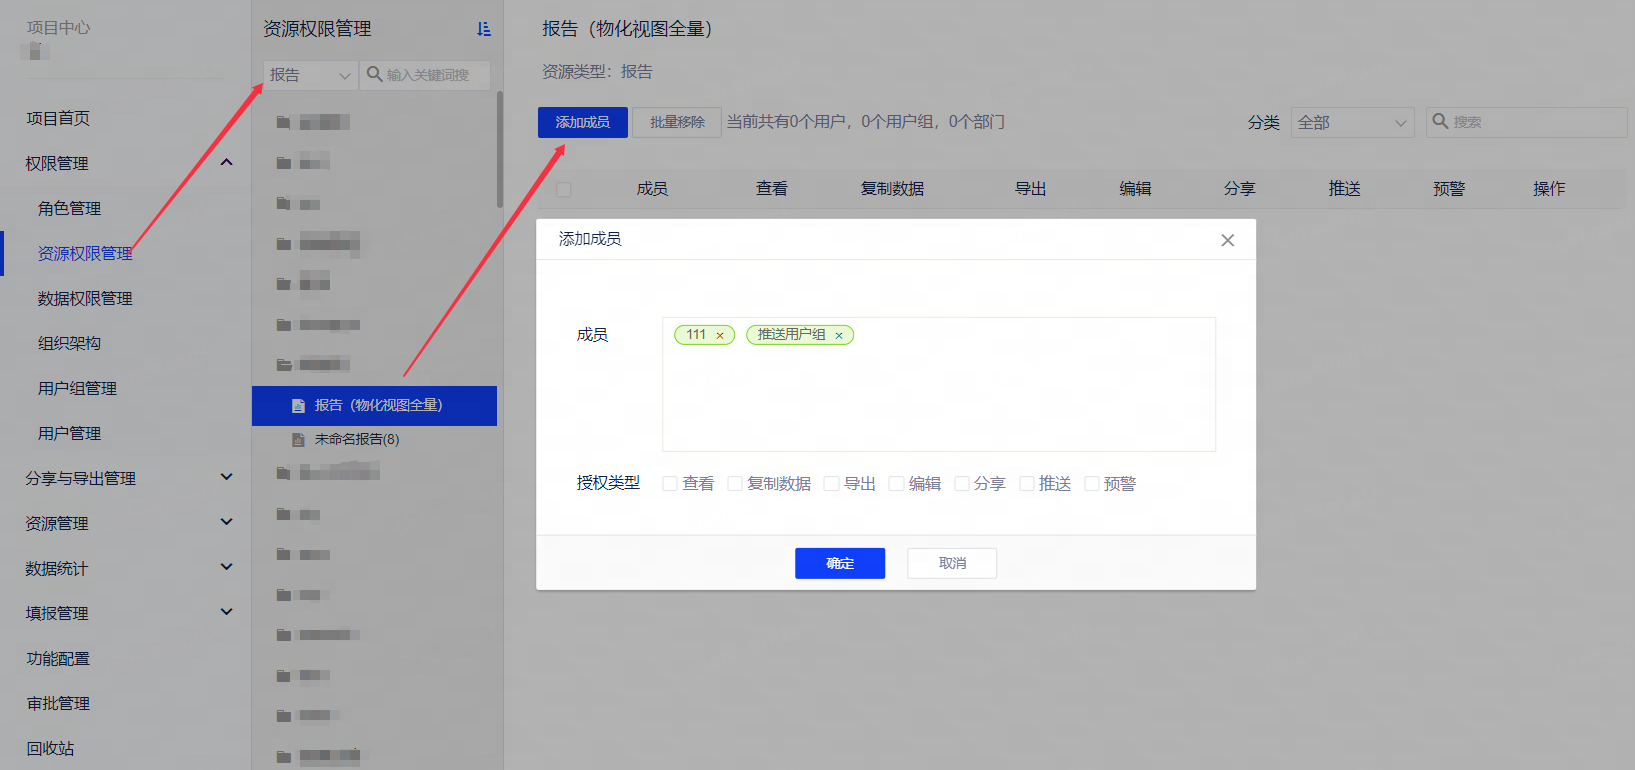Close the 添加成员 dialog with X

point(1227,240)
